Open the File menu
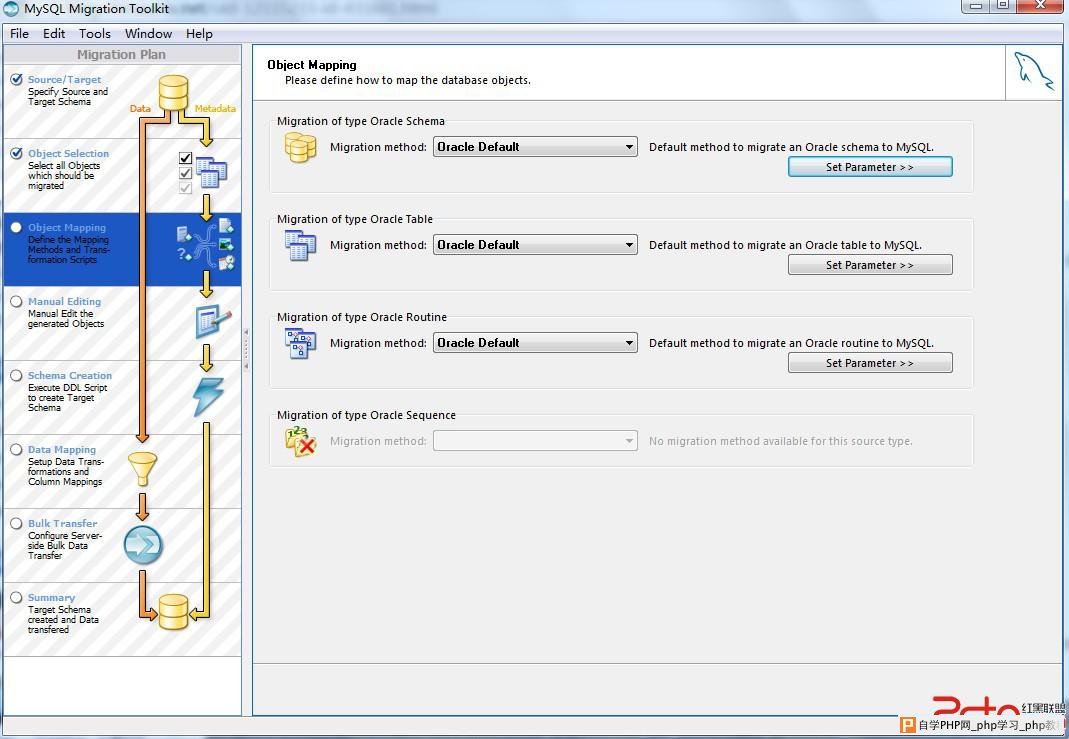 pos(19,33)
